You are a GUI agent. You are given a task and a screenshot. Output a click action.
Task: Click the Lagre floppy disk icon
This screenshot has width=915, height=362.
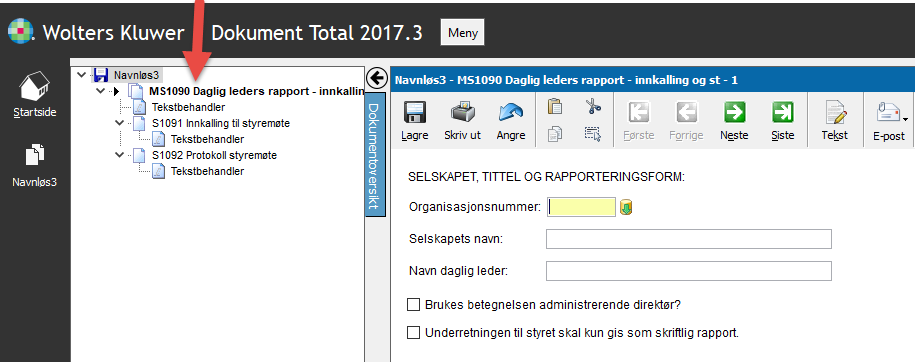click(x=414, y=113)
